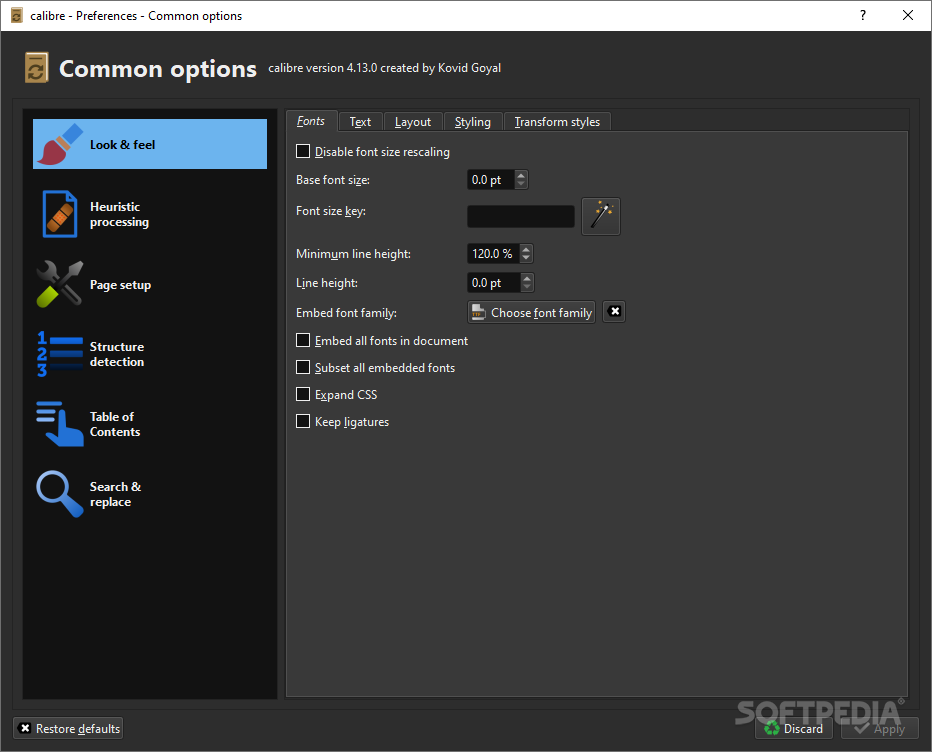Click the Apply button
This screenshot has width=932, height=752.
pos(880,728)
